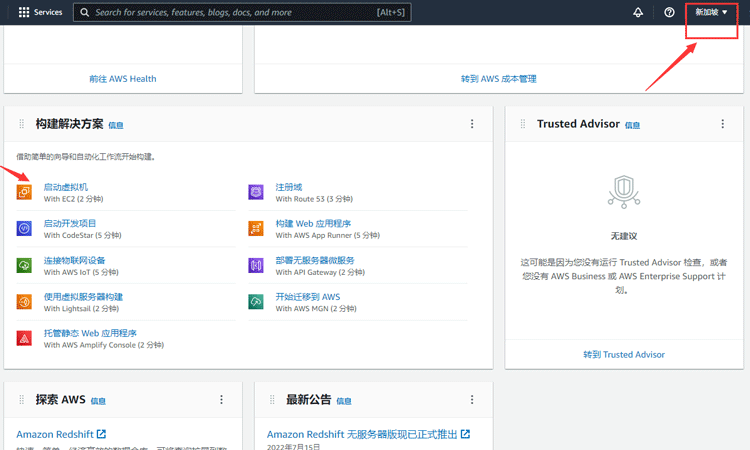This screenshot has width=750, height=450.
Task: Open 探索 AWS widget three-dot menu
Action: (221, 399)
